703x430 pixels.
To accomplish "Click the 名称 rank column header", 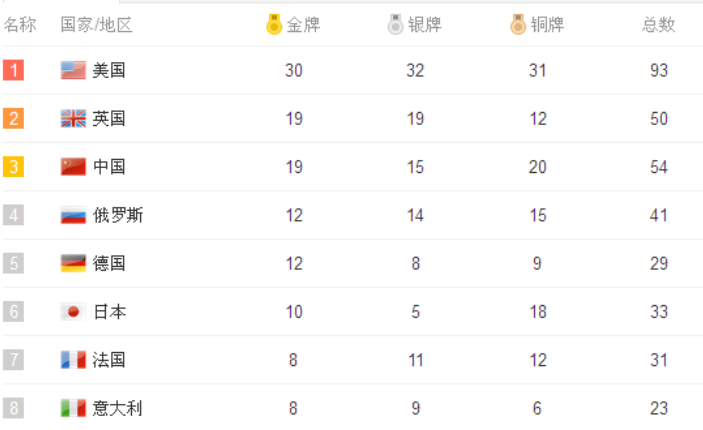I will point(20,25).
